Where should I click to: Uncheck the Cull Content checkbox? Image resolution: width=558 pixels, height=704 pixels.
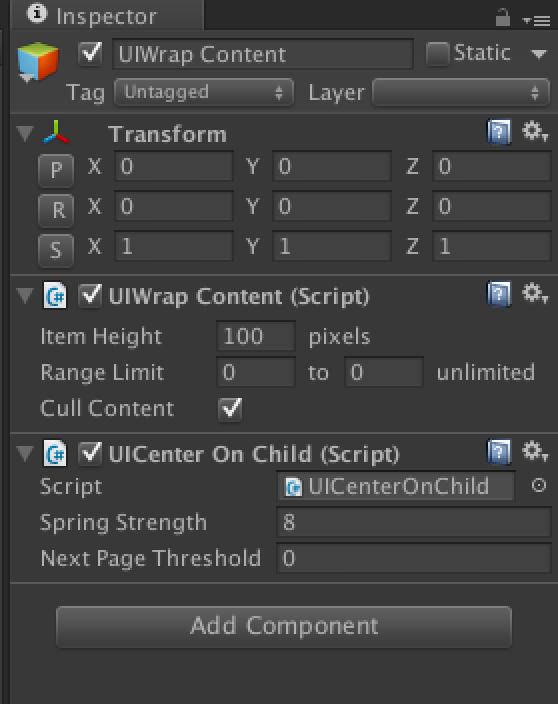pyautogui.click(x=230, y=409)
